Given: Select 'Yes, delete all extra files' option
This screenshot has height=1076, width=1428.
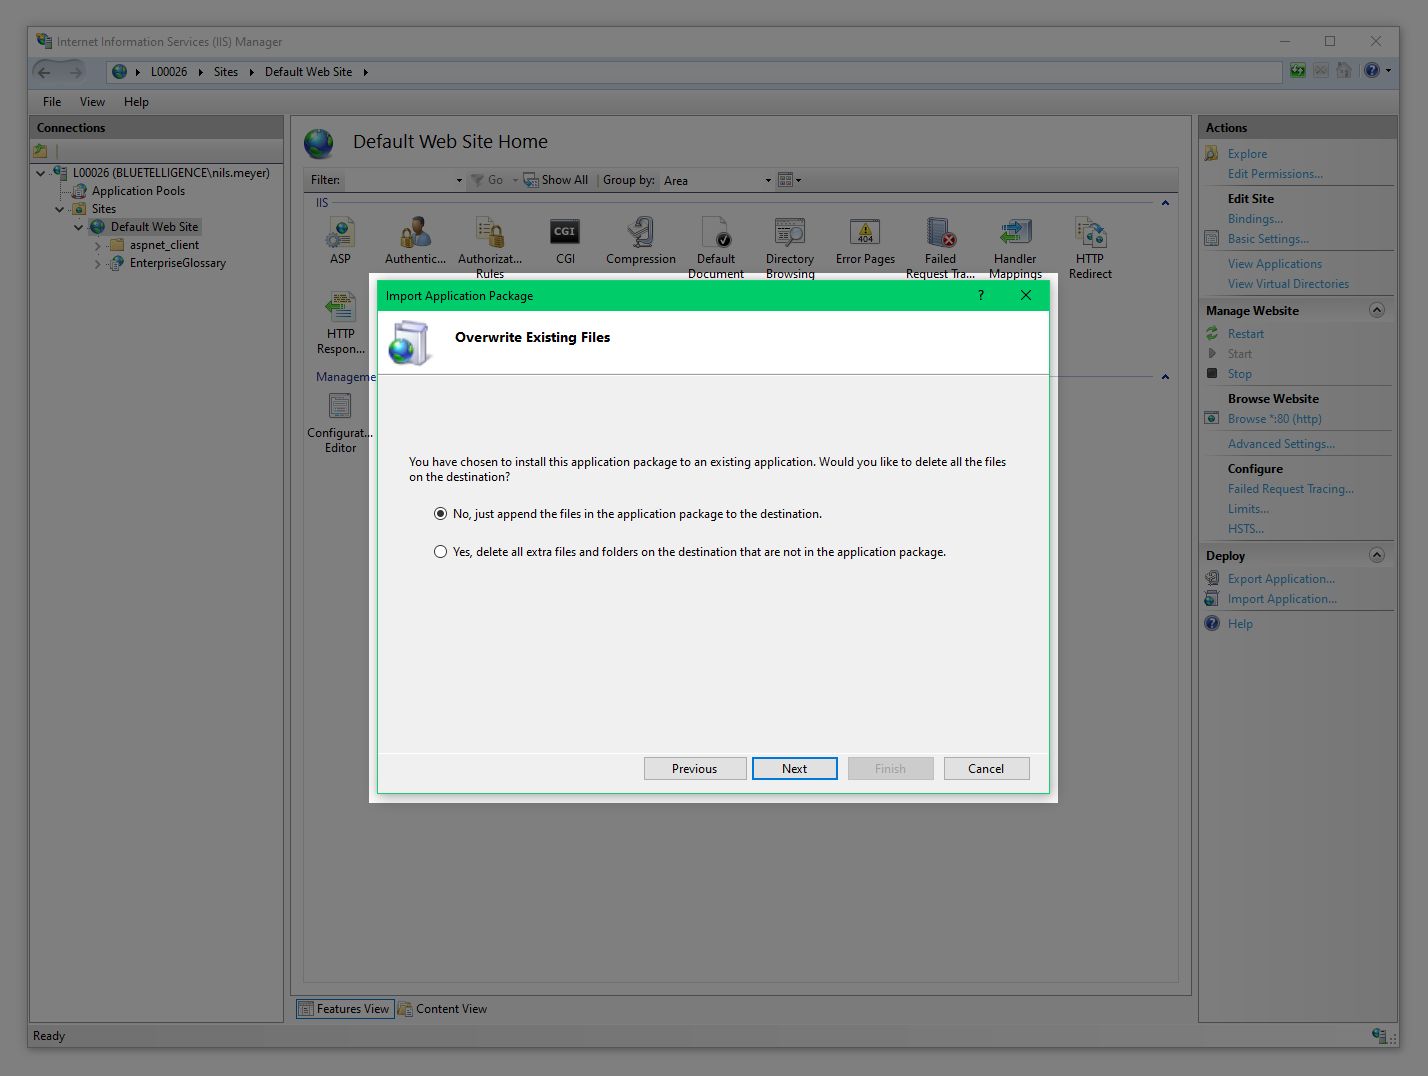Looking at the screenshot, I should [440, 552].
